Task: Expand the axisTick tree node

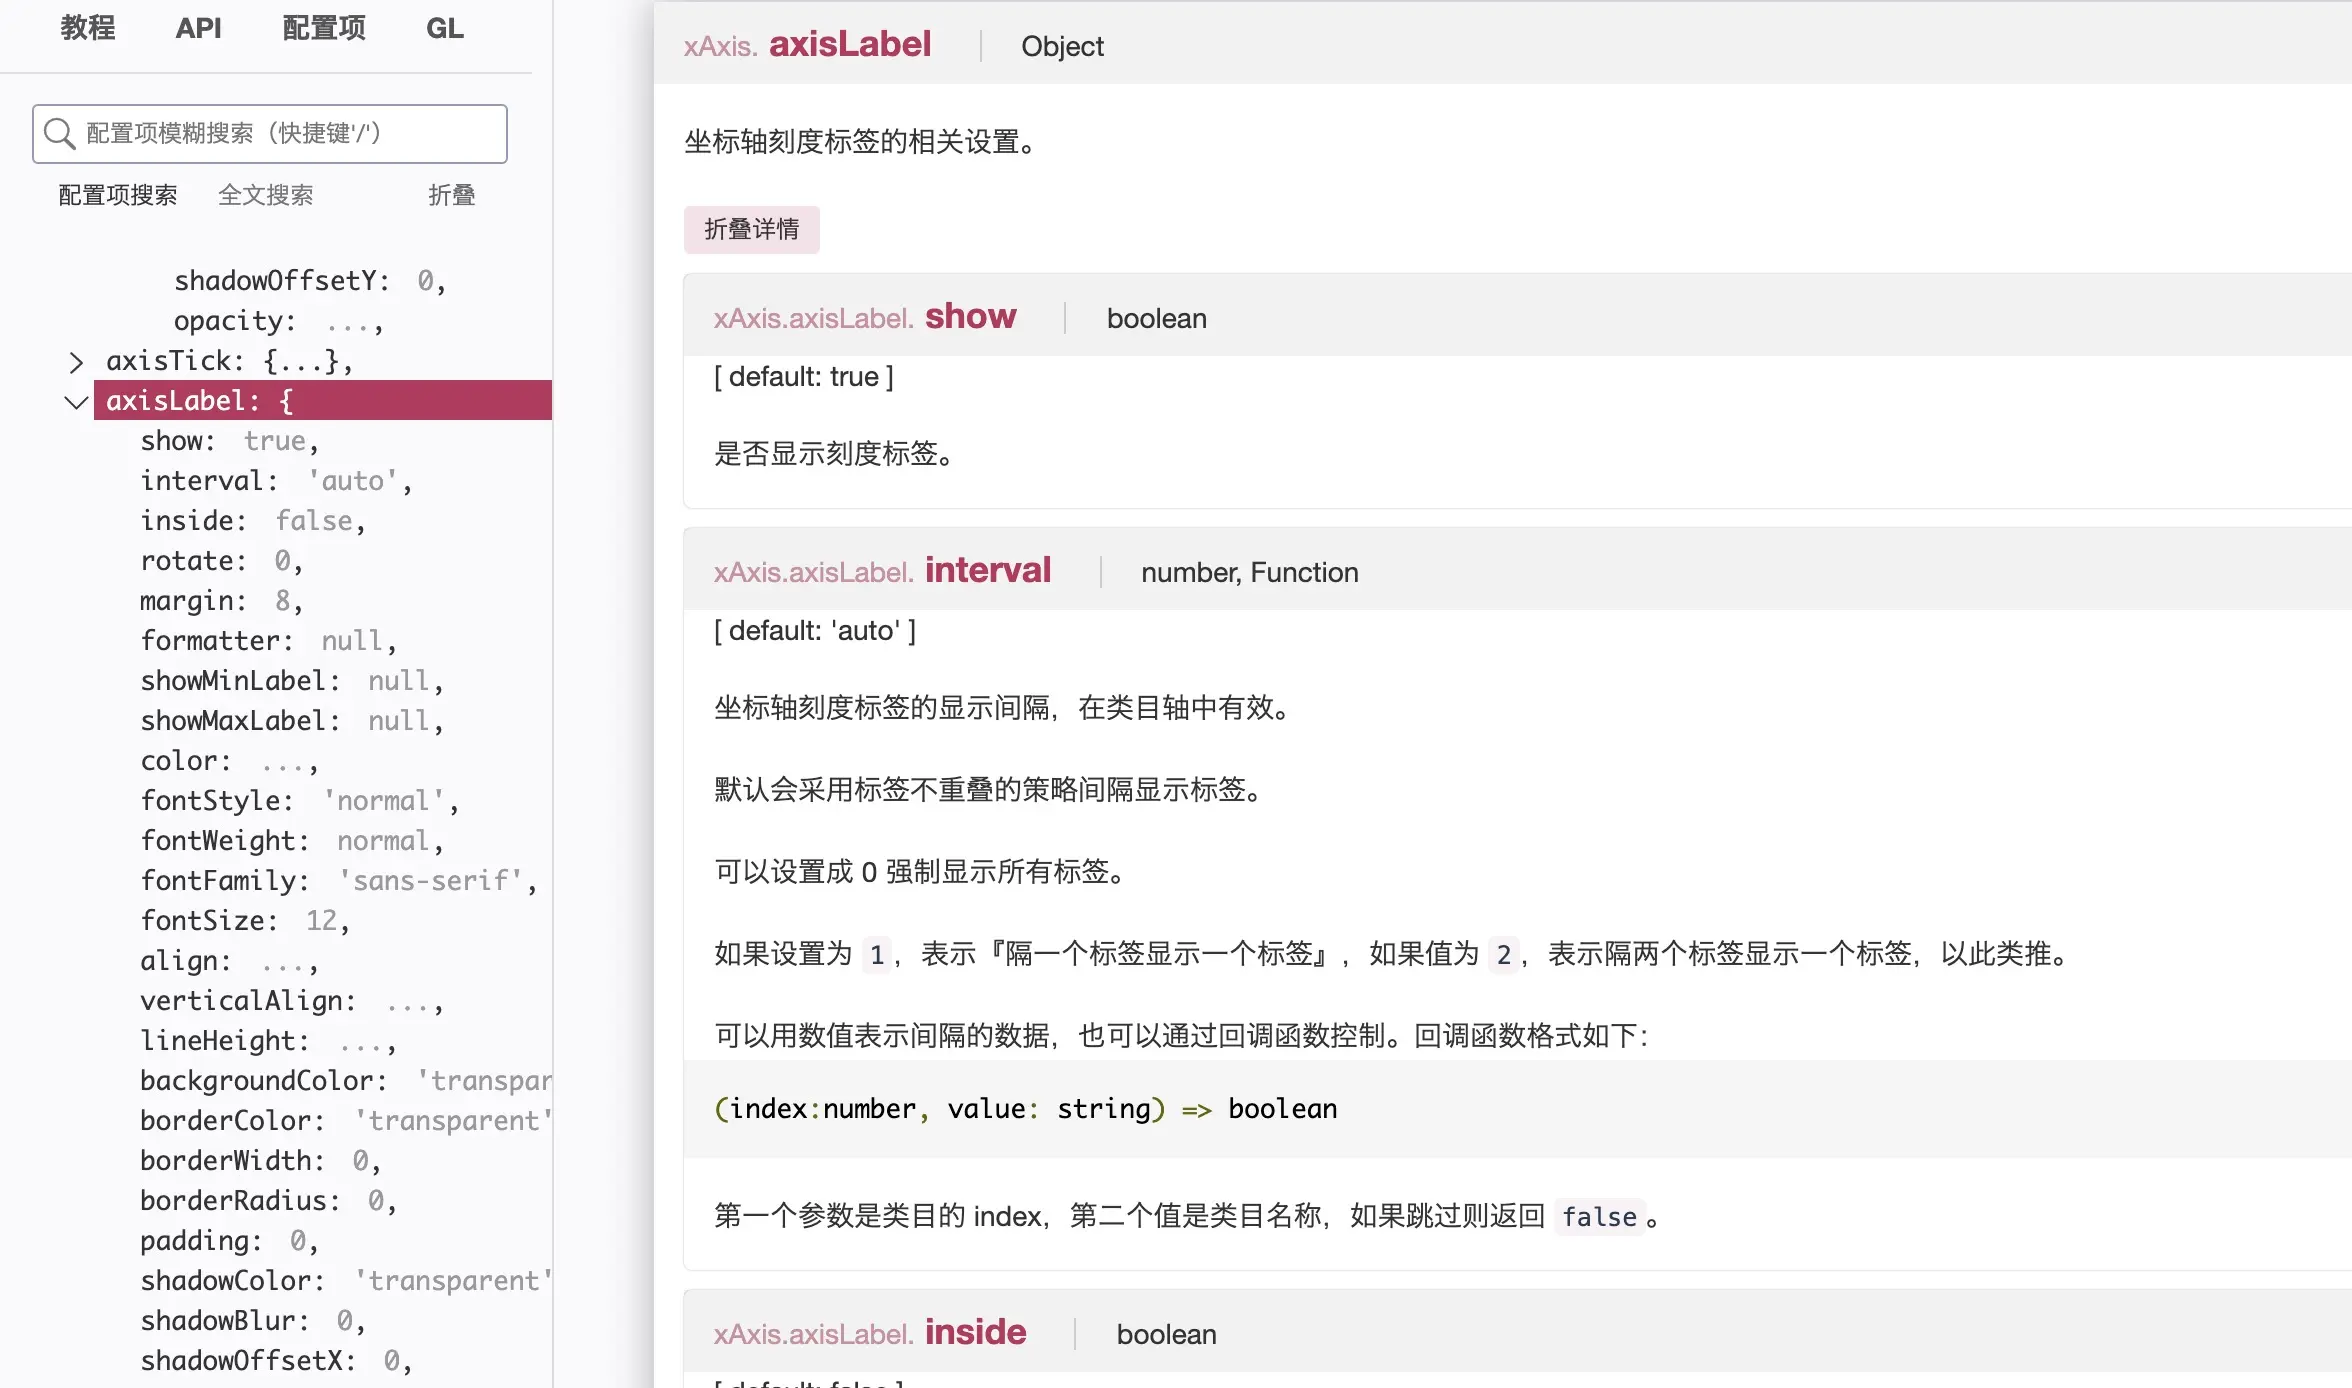Action: [76, 361]
